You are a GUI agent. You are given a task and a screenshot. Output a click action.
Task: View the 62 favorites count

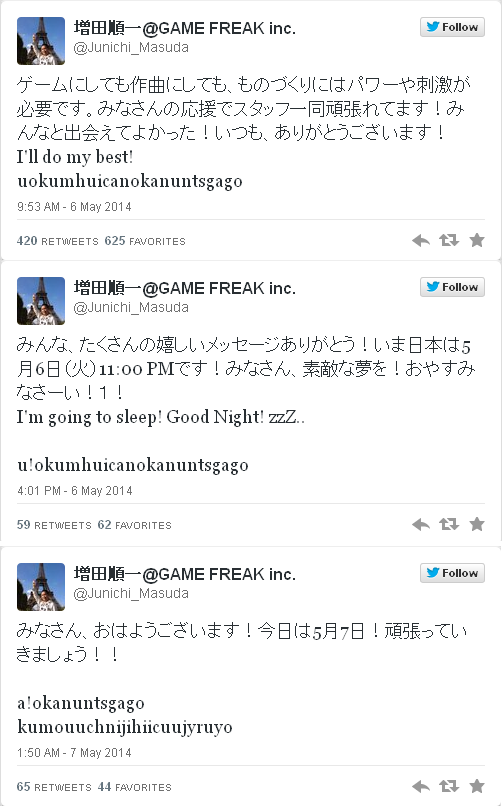click(x=135, y=525)
